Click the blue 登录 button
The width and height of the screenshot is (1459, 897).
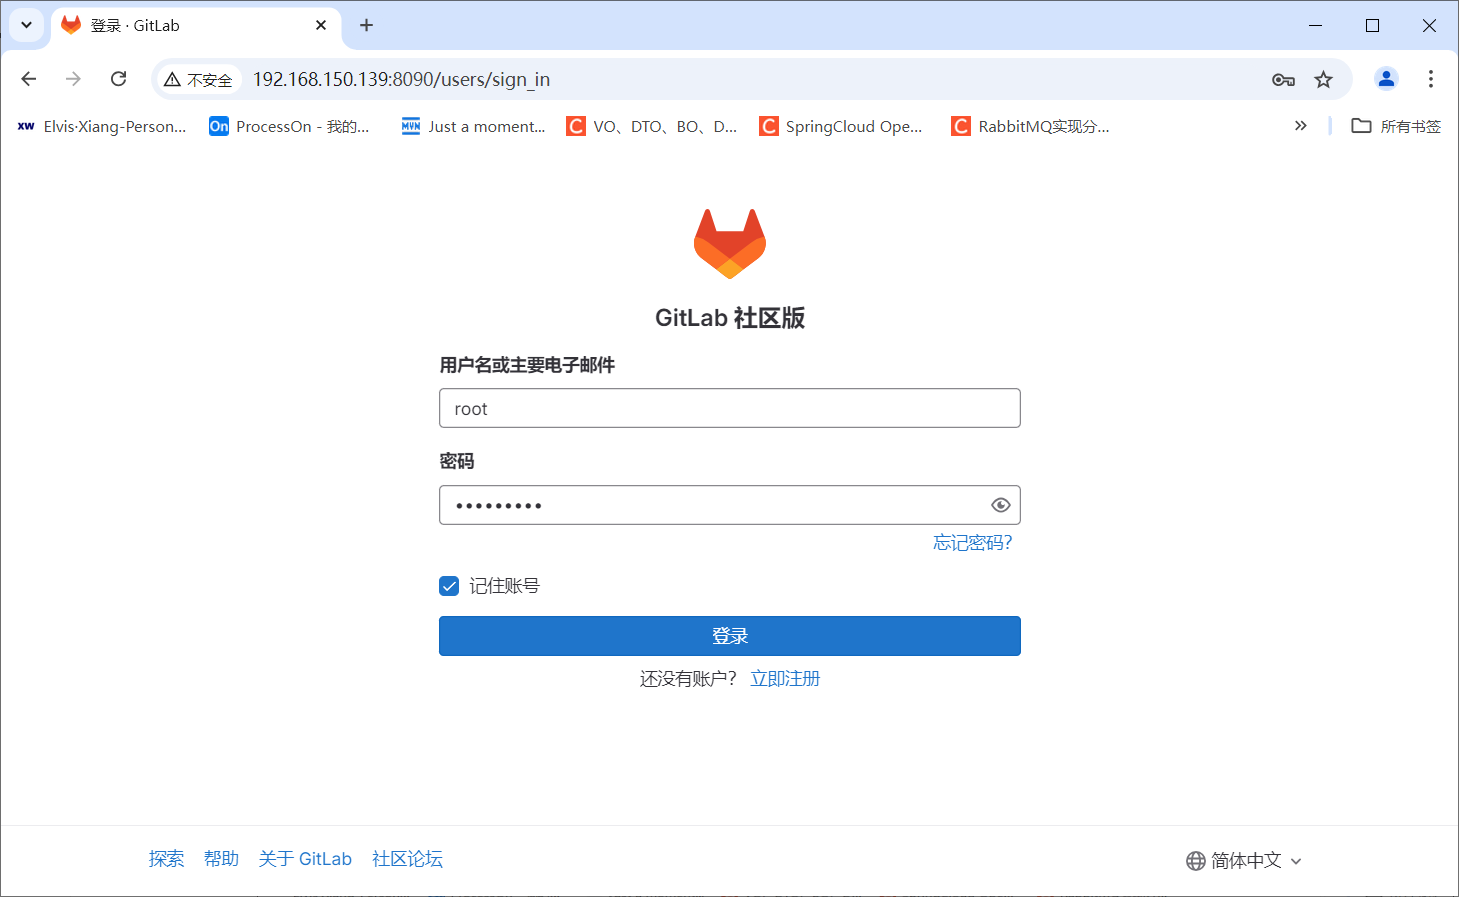(730, 636)
